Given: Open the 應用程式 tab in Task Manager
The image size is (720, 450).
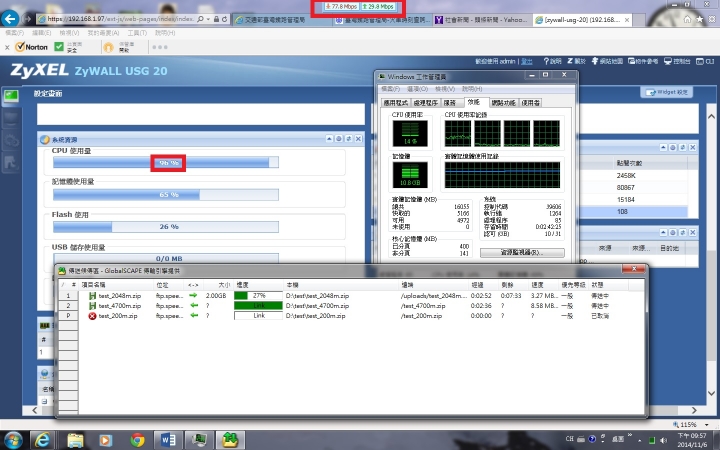Looking at the screenshot, I should tap(396, 103).
